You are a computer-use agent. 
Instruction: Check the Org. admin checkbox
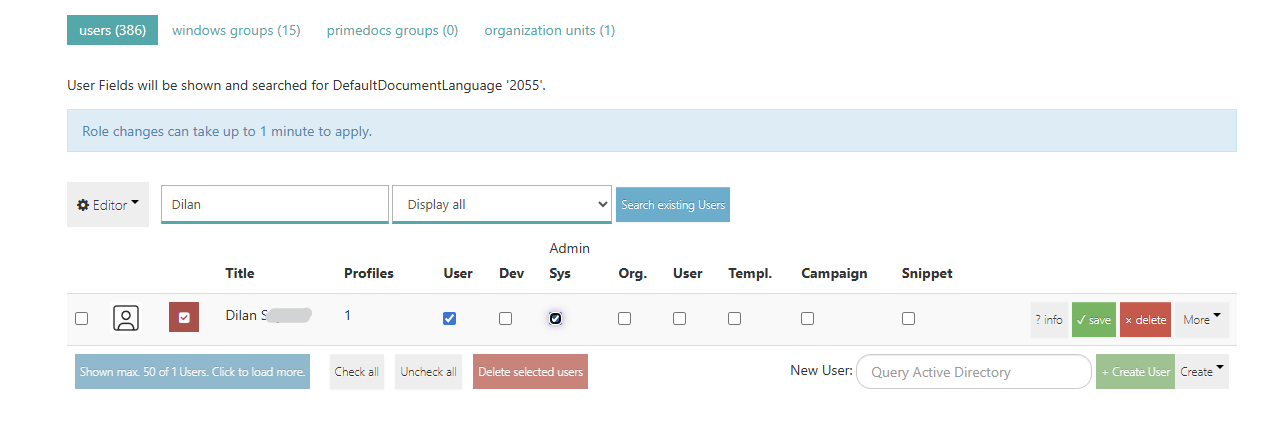click(624, 318)
